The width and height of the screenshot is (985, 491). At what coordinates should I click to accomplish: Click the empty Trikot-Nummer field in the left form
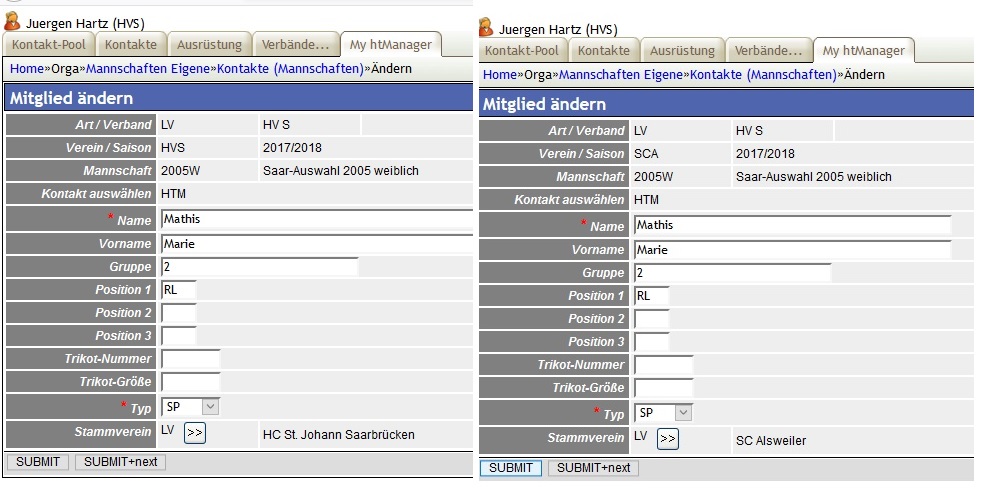190,359
